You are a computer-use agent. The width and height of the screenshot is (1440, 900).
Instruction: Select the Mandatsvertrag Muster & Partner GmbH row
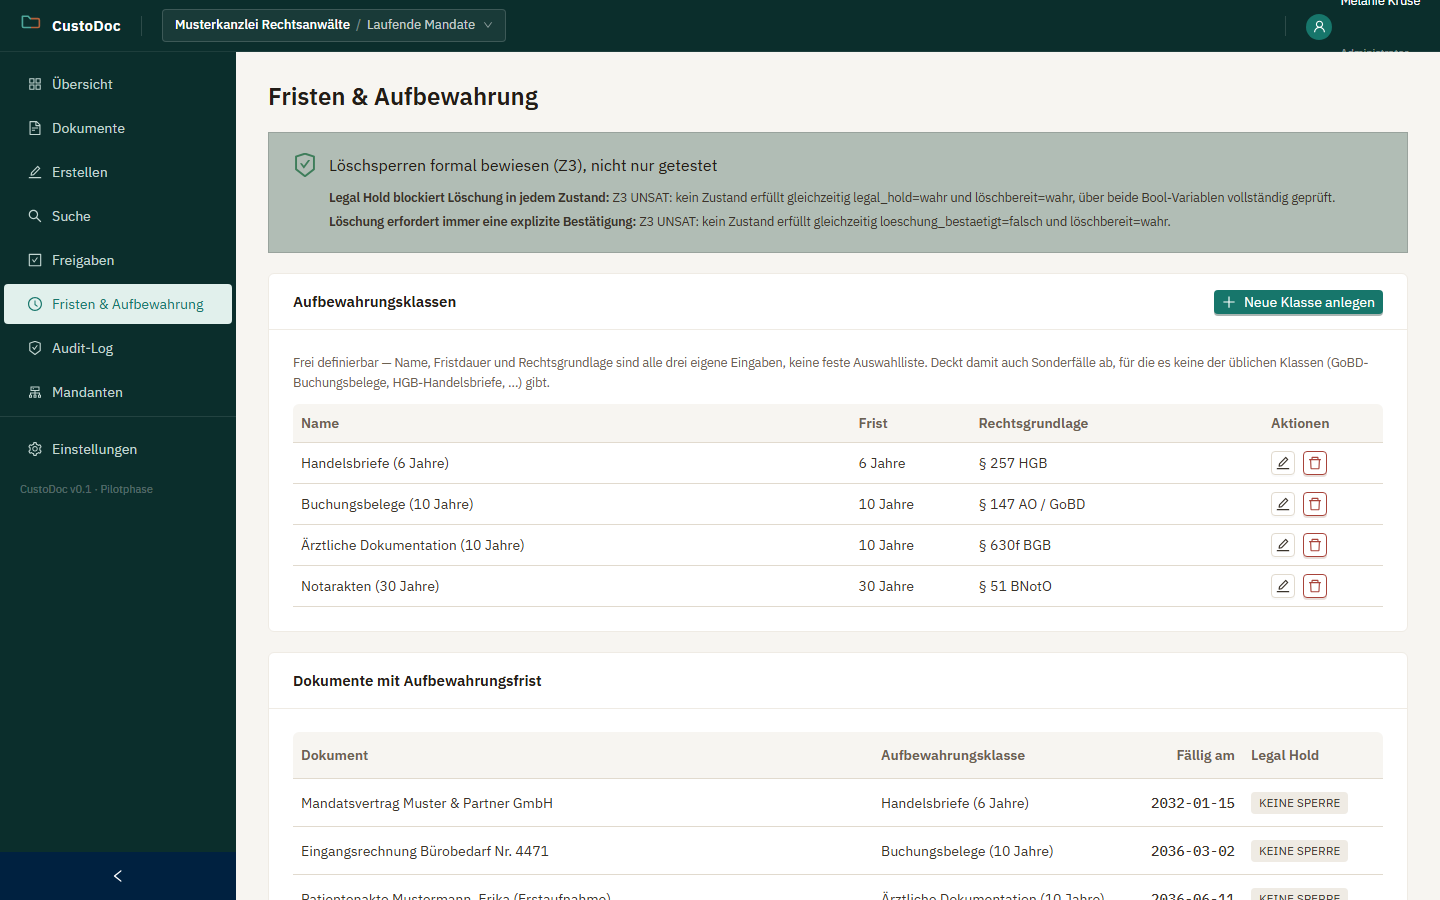pyautogui.click(x=838, y=803)
